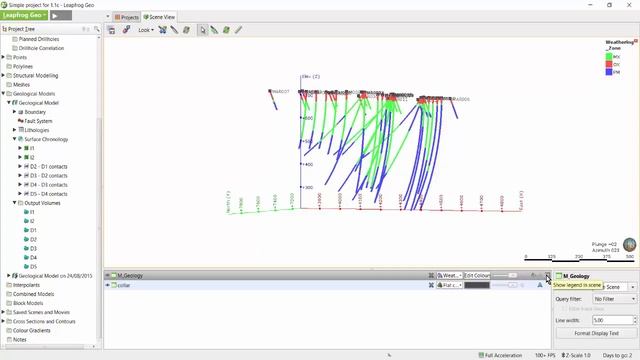Click the Line width input field
Viewport: 640px width, 360px height.
613,320
